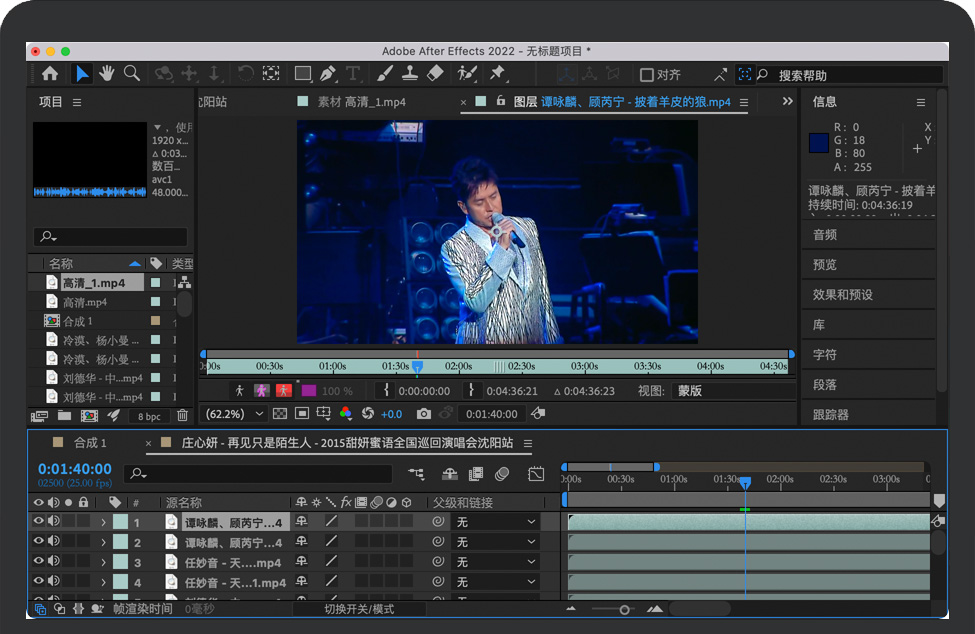Open the Graph Editor in timeline
This screenshot has width=975, height=634.
point(536,473)
